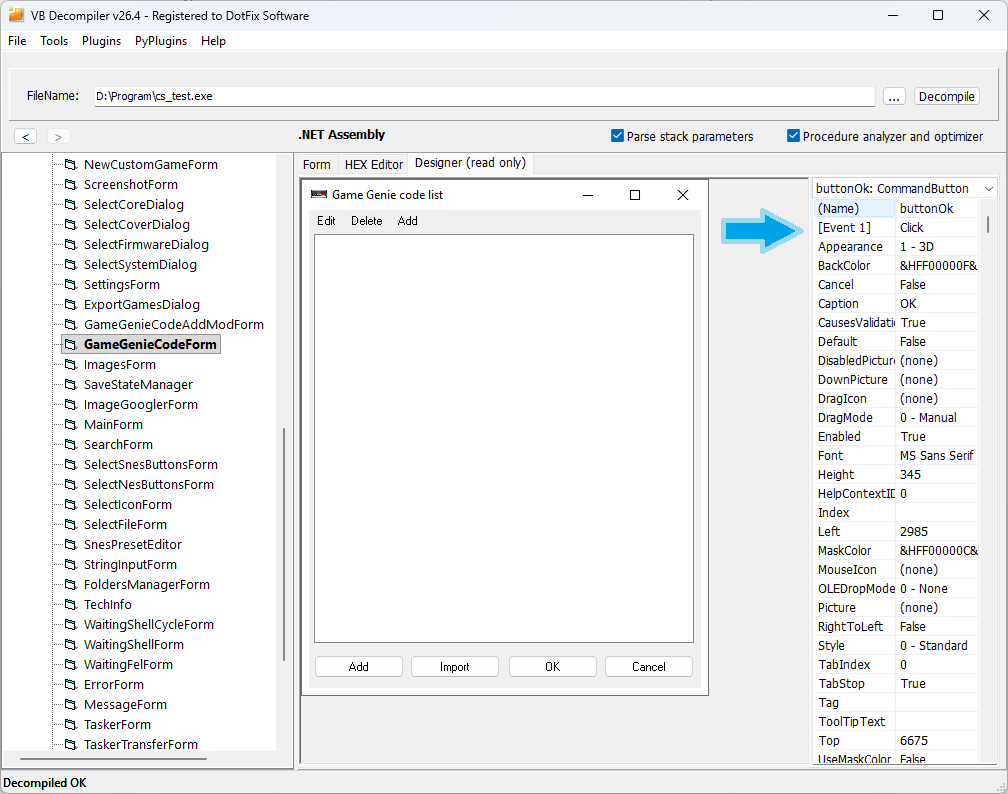The height and width of the screenshot is (794, 1008).
Task: Click the Game Genie code list window icon
Action: pyautogui.click(x=319, y=194)
